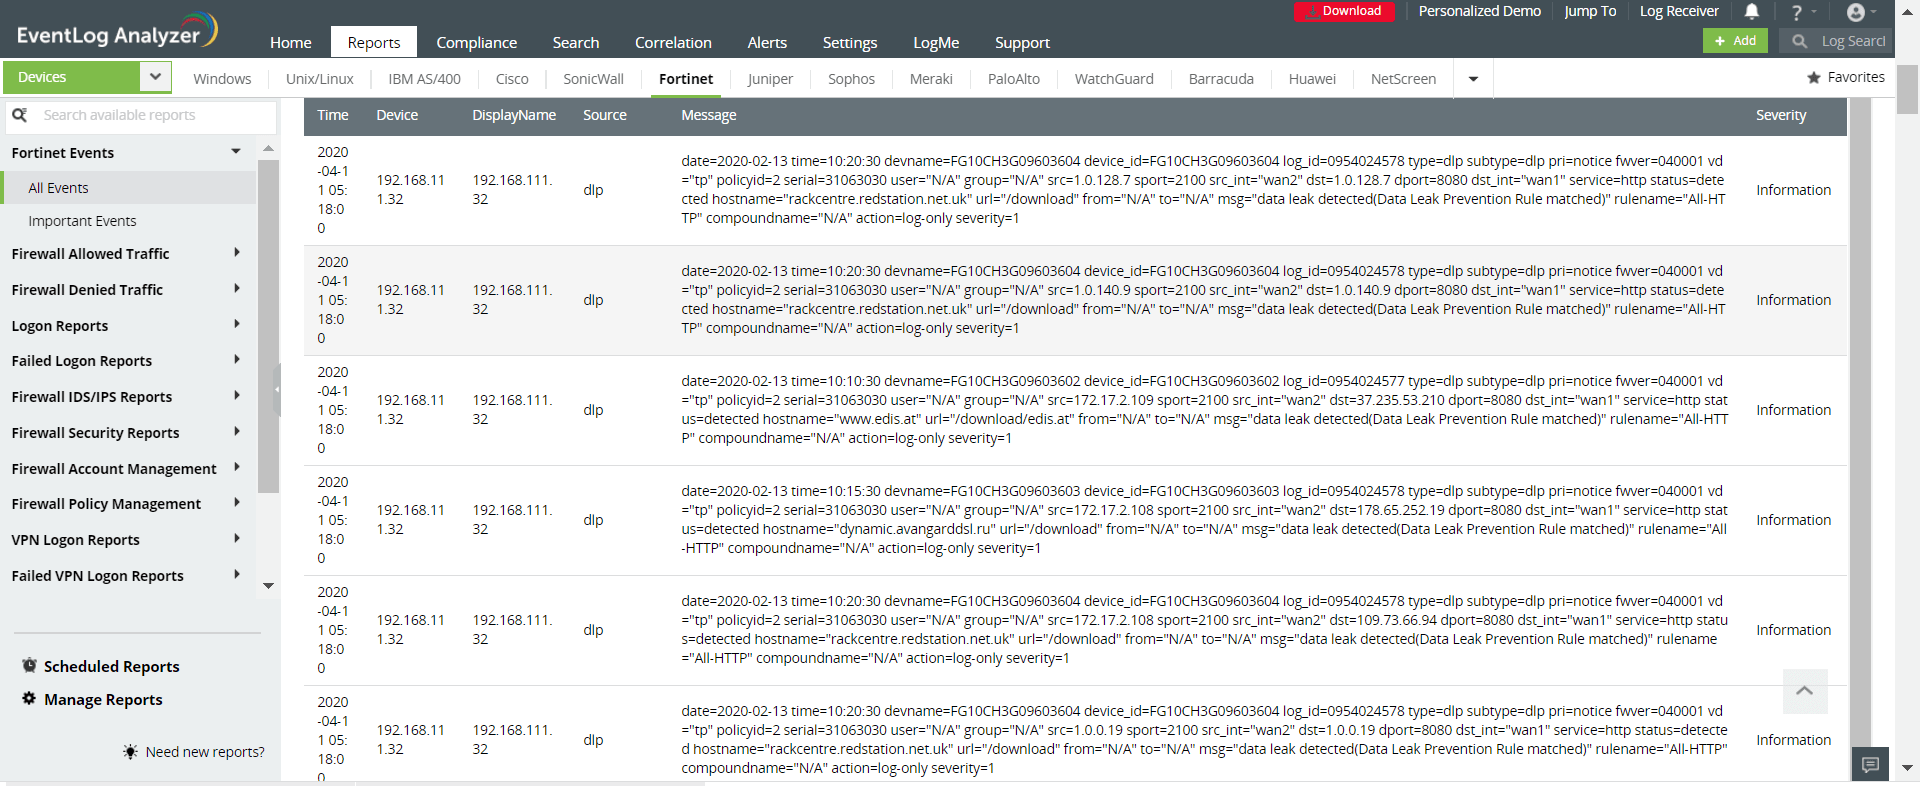Open the Alerts tab

[x=767, y=42]
